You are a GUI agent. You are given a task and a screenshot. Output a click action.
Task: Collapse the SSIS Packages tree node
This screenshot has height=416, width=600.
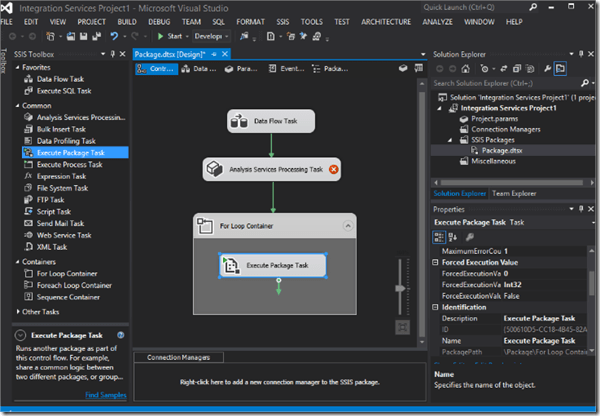tap(449, 139)
